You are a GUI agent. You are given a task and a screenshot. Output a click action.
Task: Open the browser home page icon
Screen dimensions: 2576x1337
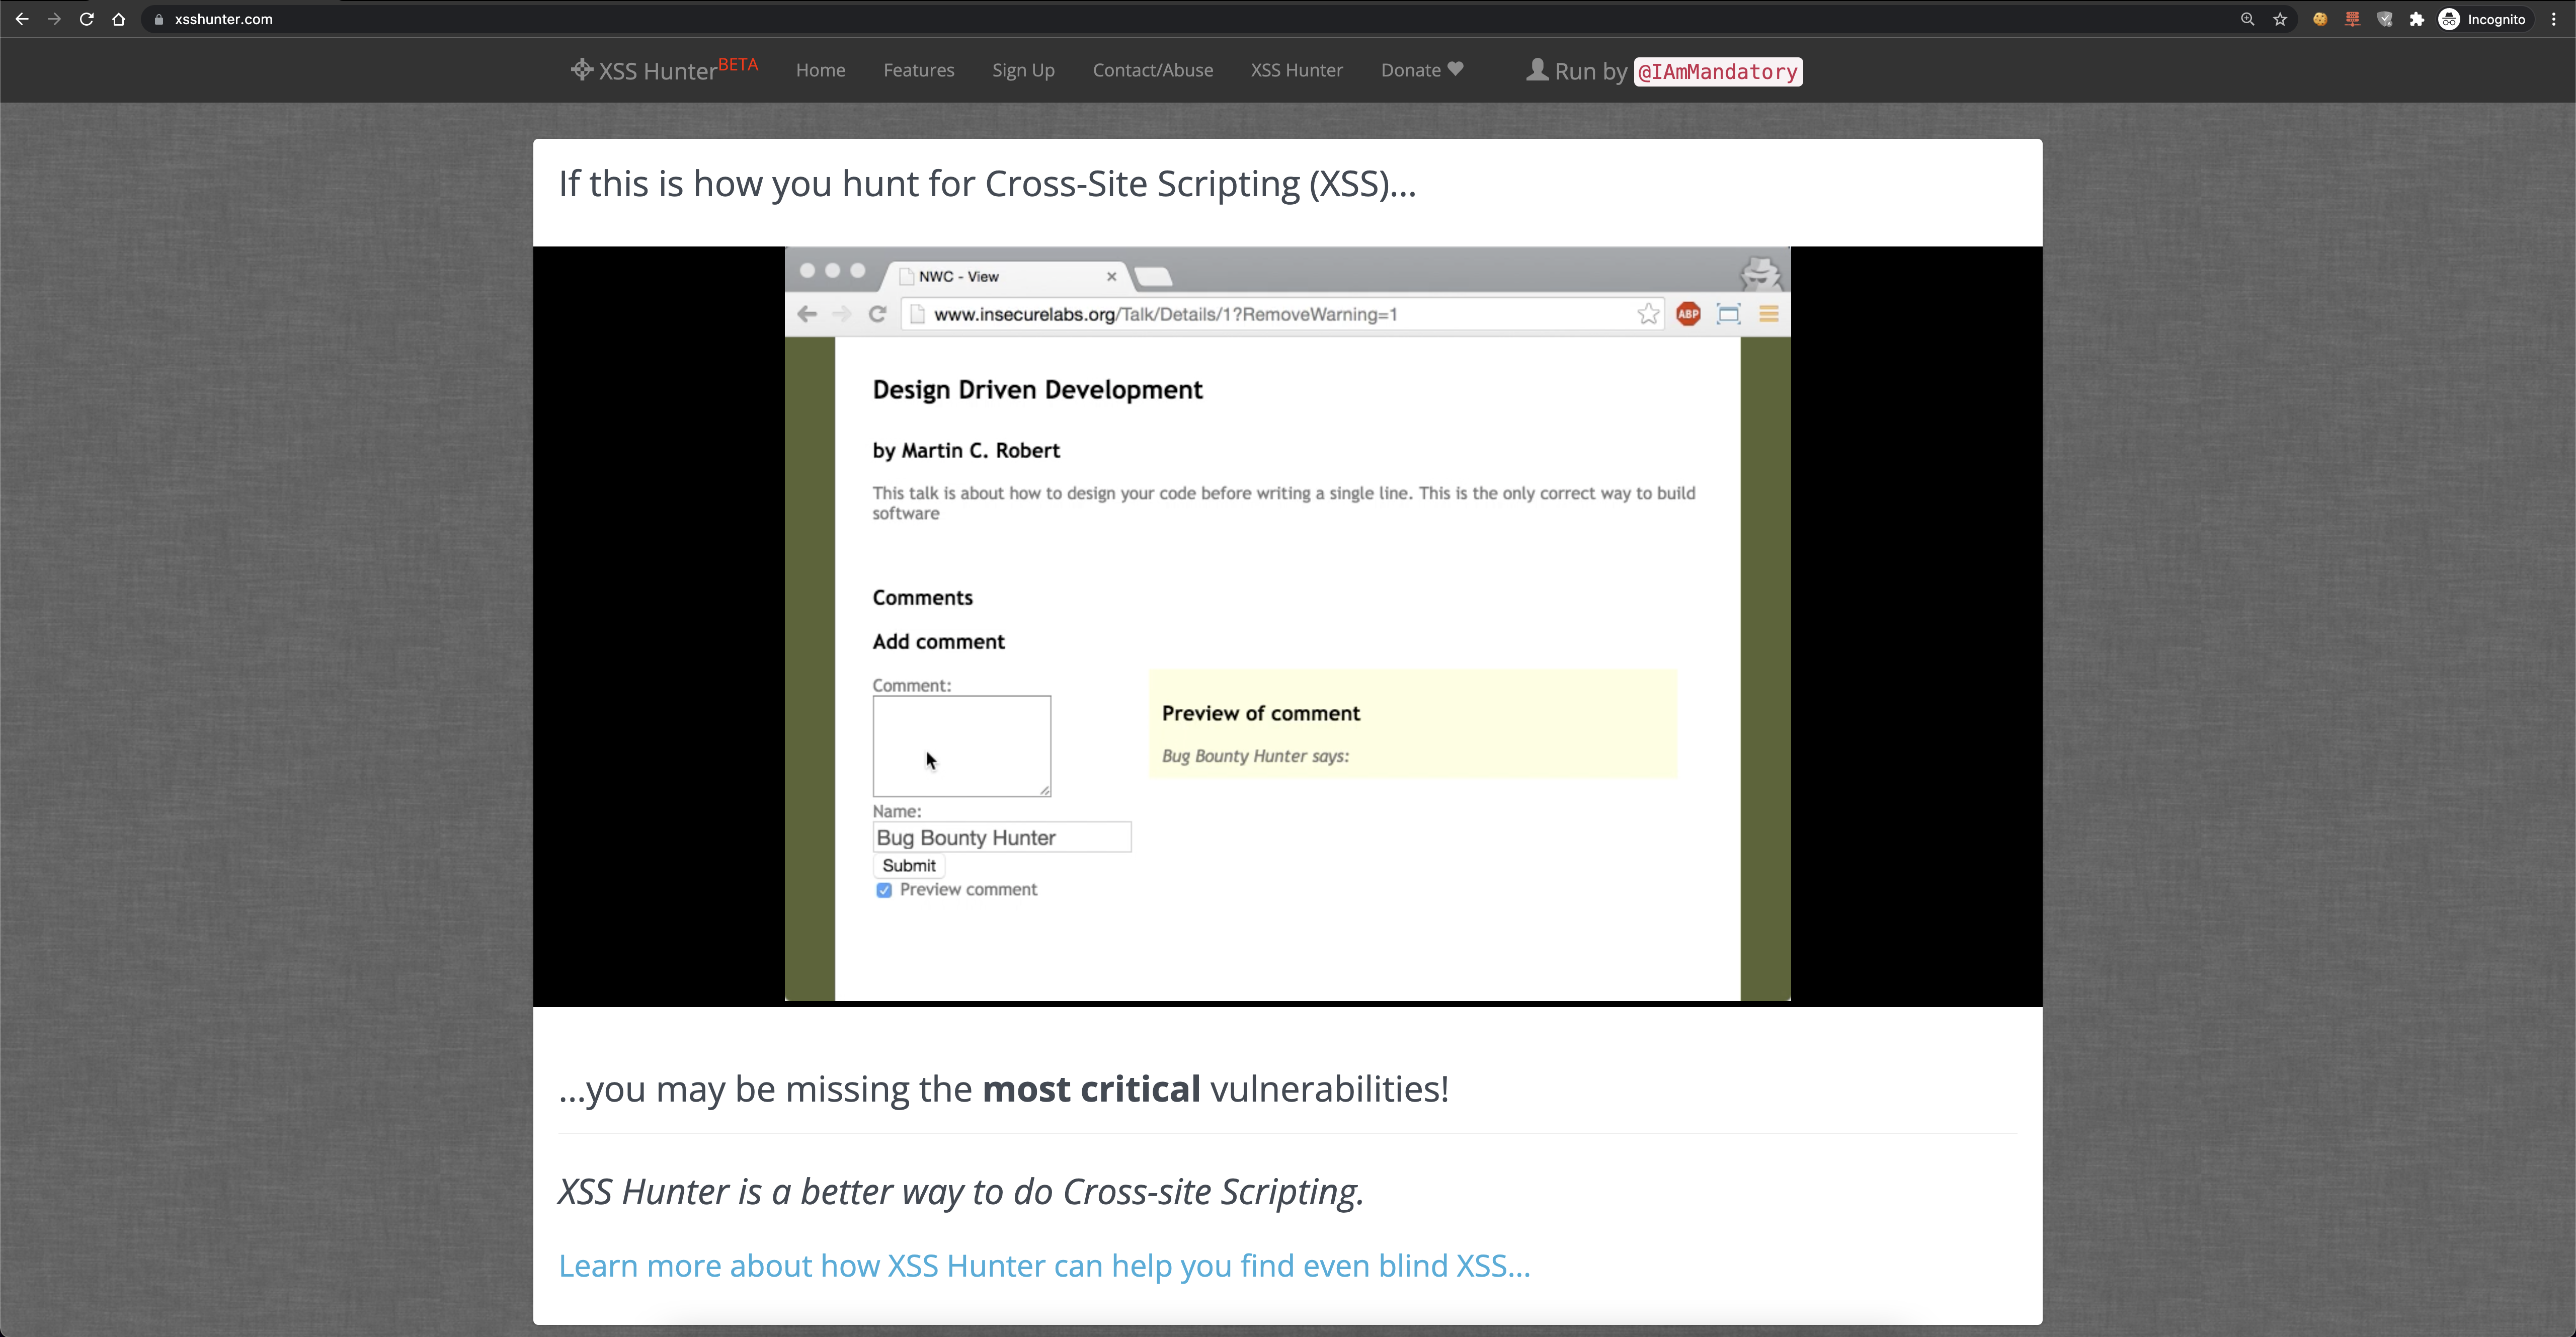119,19
